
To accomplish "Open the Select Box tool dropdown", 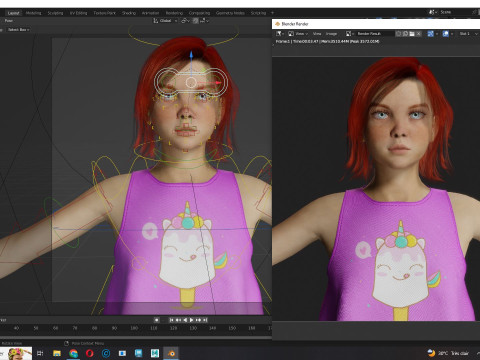I will pos(18,30).
